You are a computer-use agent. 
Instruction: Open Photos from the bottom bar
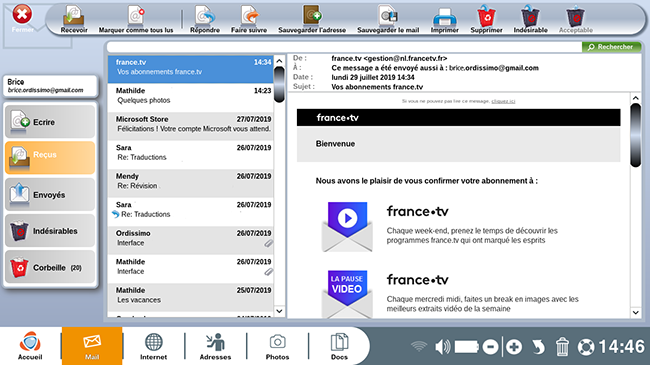277,346
